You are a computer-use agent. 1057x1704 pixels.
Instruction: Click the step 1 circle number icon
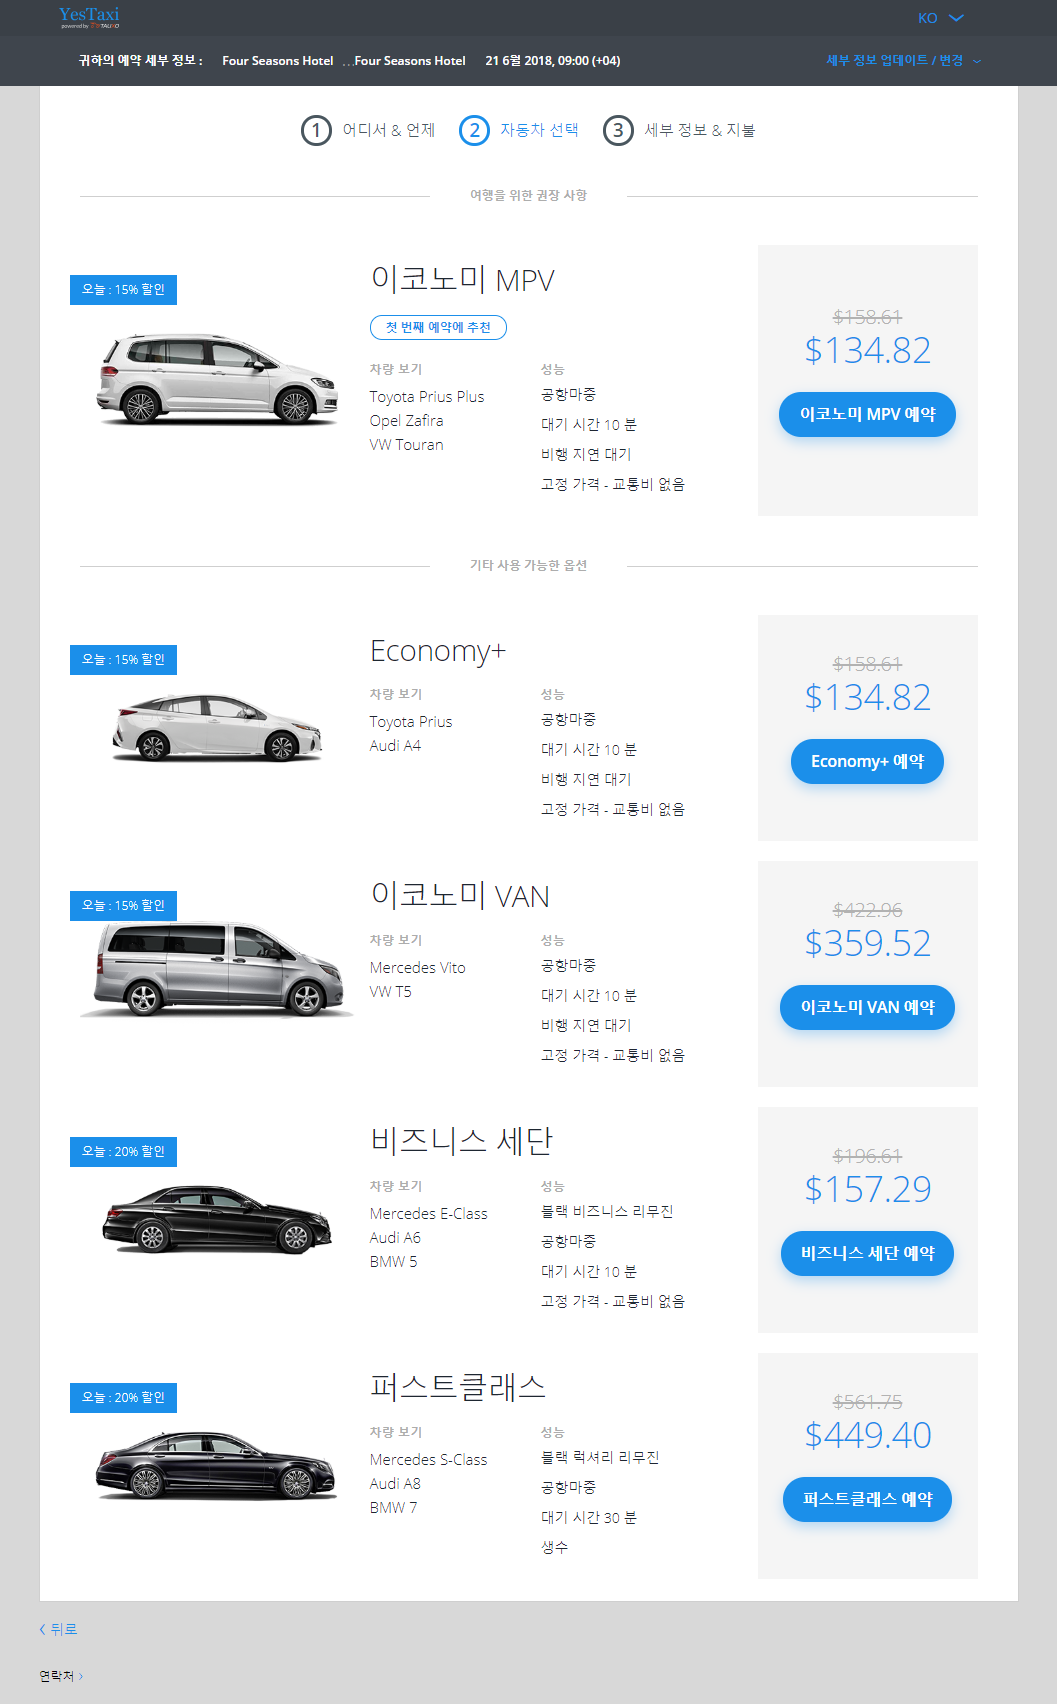coord(316,130)
